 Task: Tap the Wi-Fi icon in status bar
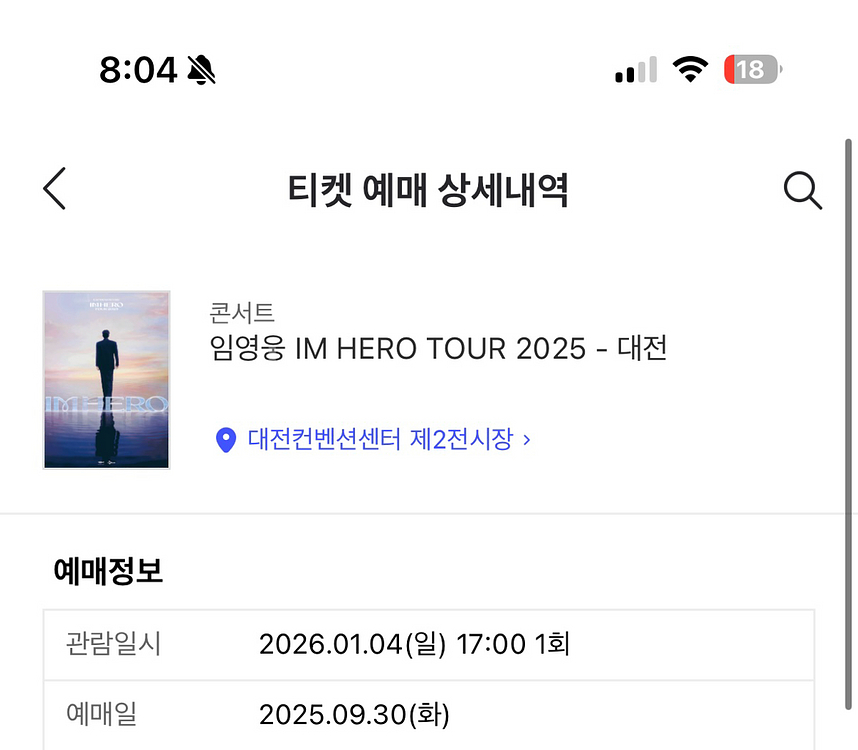pos(690,69)
